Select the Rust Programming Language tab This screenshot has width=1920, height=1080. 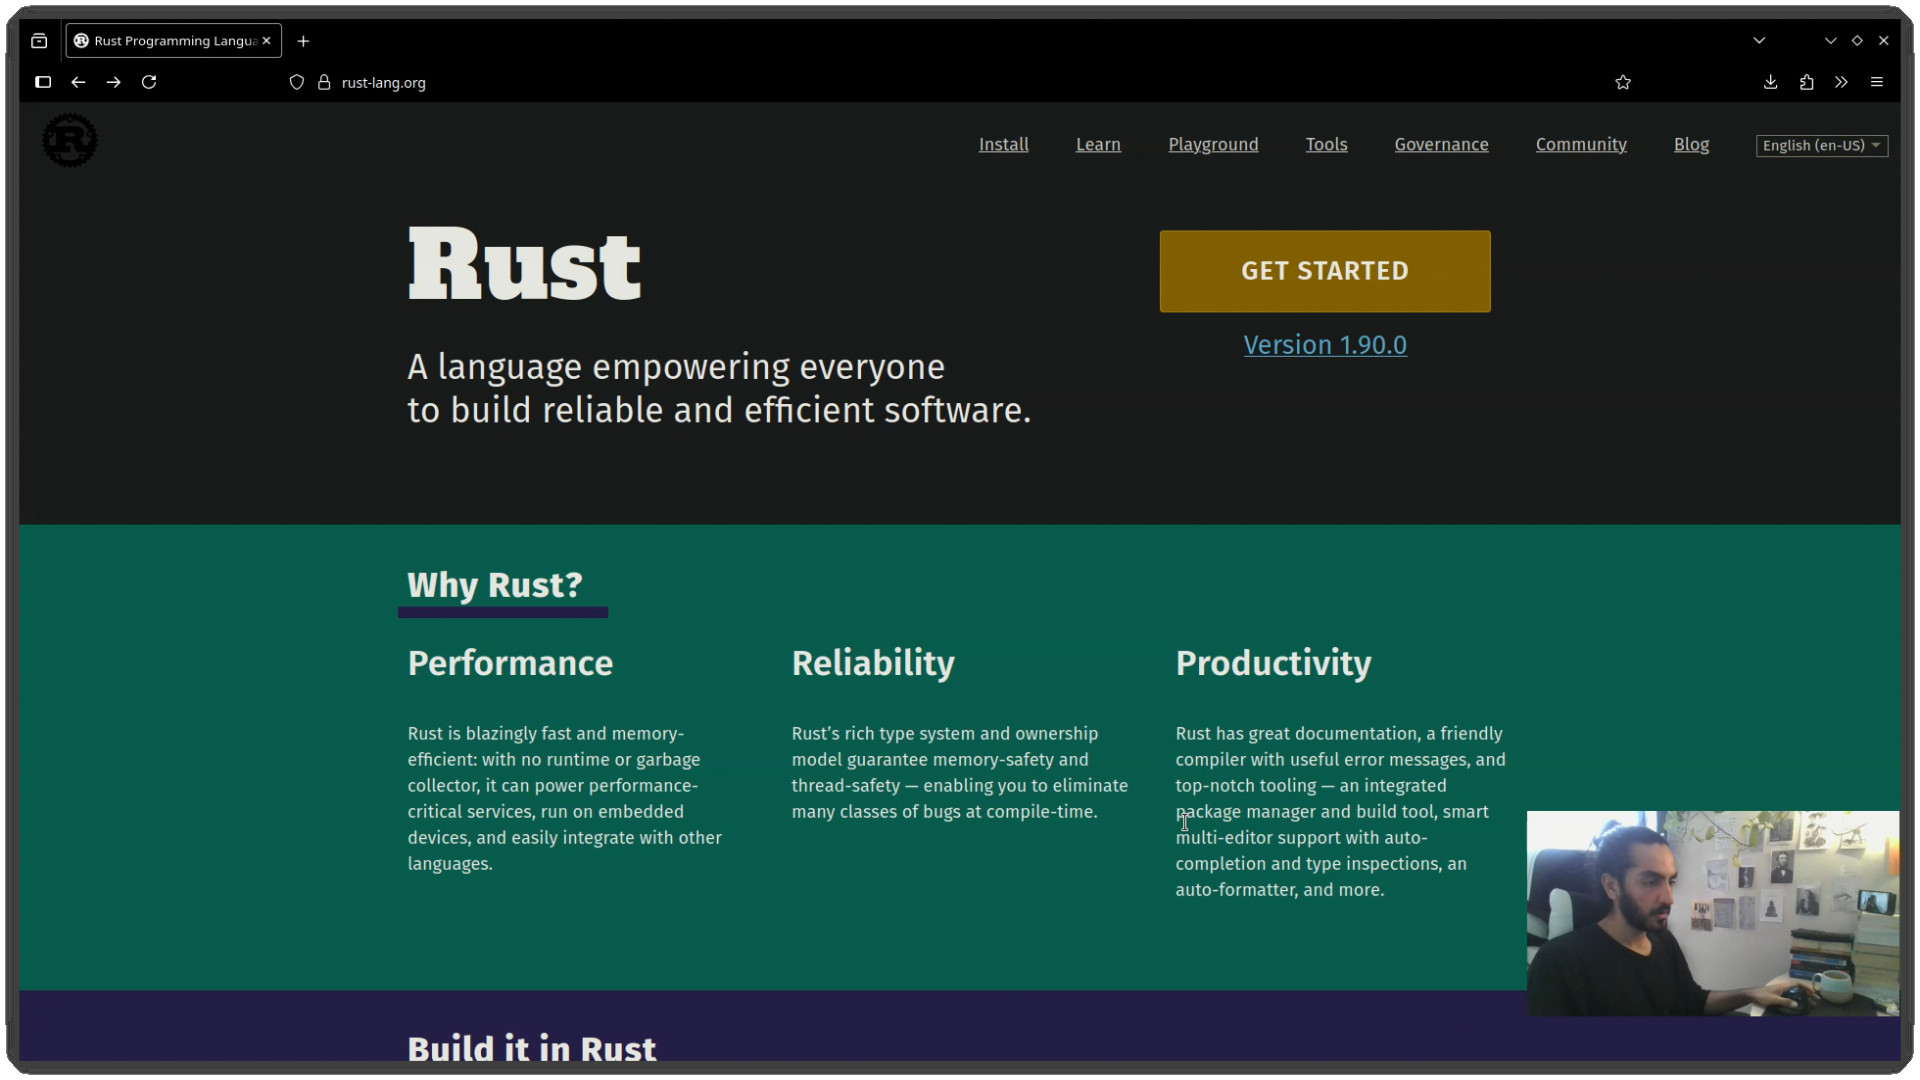(165, 41)
